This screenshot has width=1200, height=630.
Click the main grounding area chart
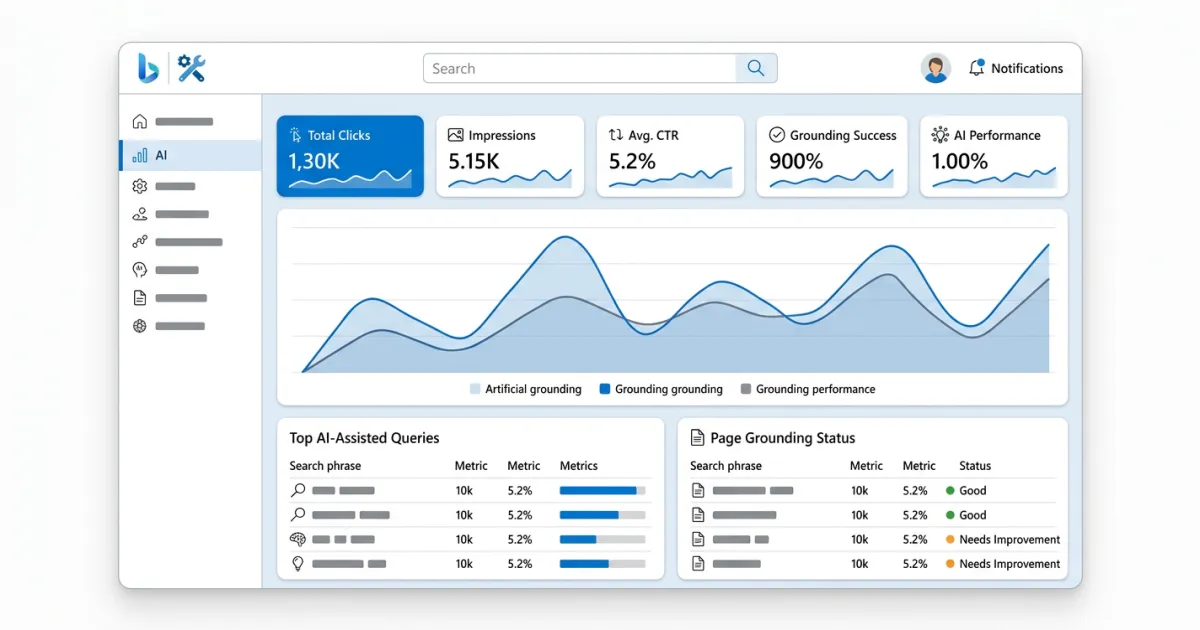[672, 300]
